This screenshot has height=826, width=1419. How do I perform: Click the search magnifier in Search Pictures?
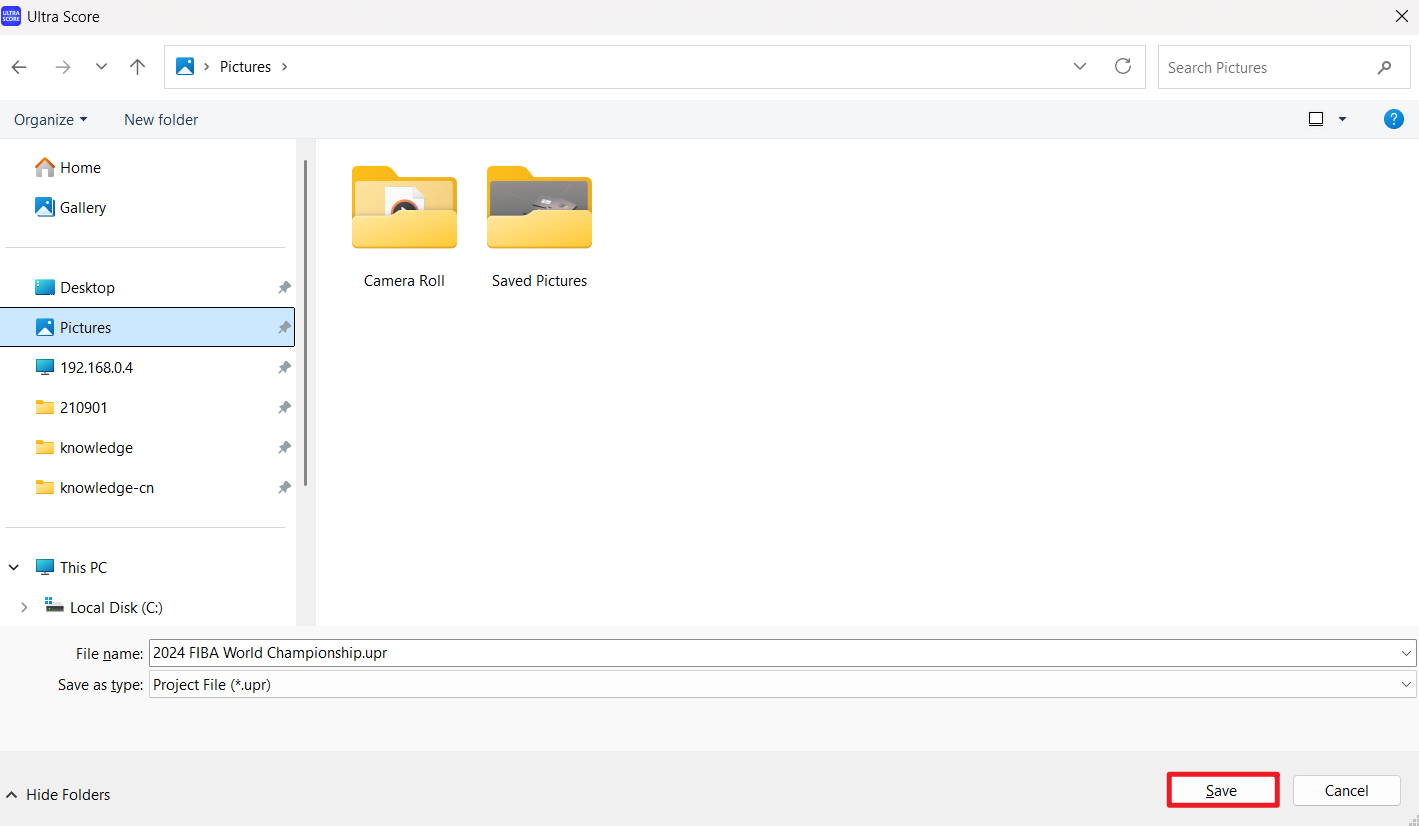tap(1384, 67)
